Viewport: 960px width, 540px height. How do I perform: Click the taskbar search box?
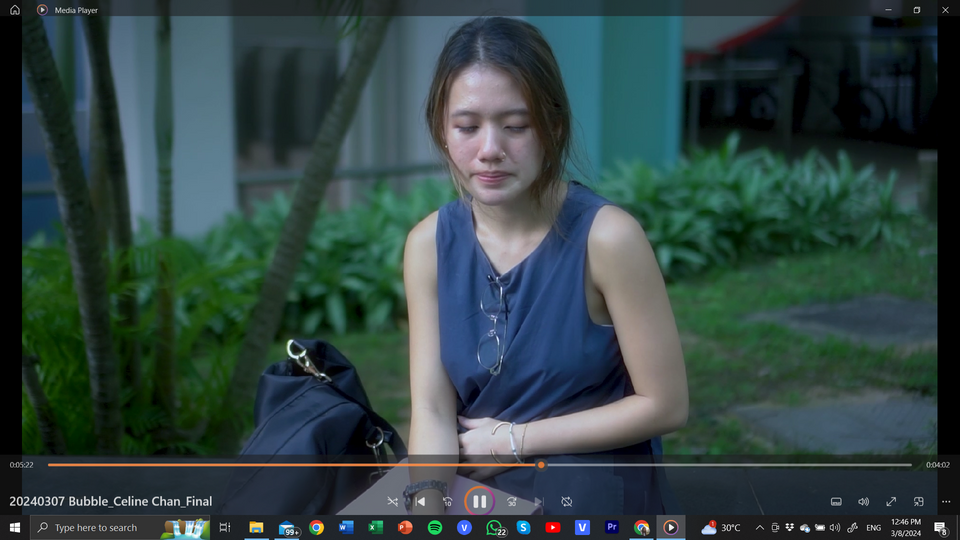(120, 527)
